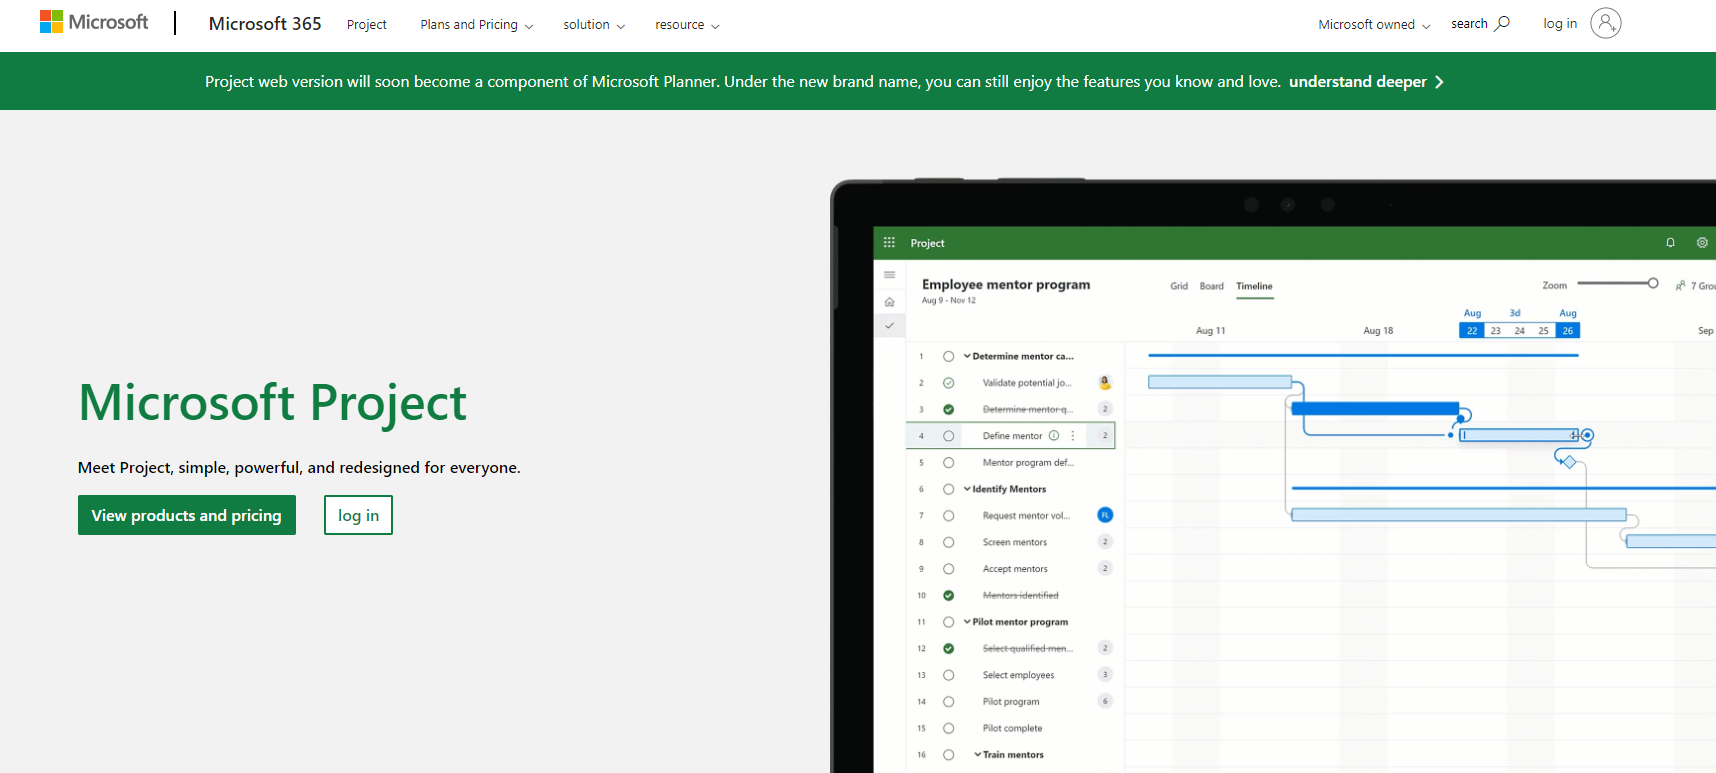This screenshot has width=1716, height=773.
Task: Open the settings gear in Project header
Action: click(1702, 243)
